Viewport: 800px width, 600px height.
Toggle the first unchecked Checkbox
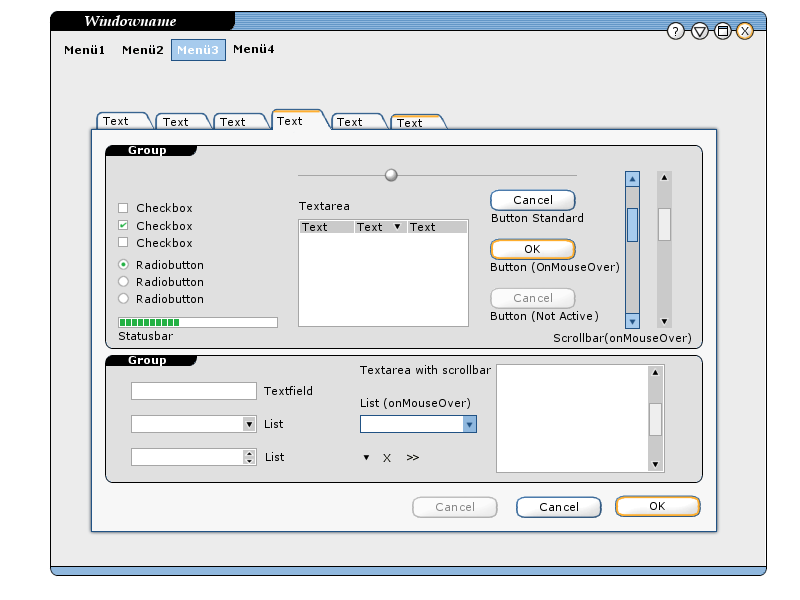click(123, 208)
